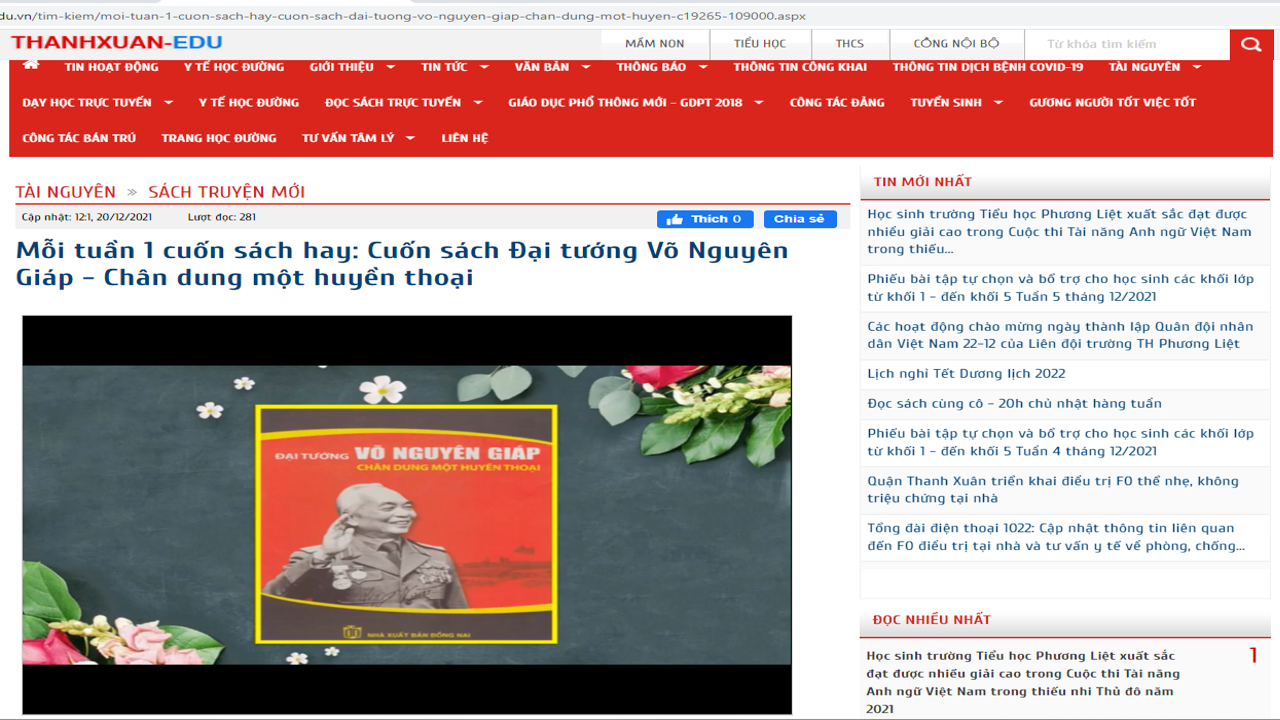Open Quận Thanh Xuân điều trị F0 thể nhẹ link
Viewport: 1280px width, 720px height.
1053,489
